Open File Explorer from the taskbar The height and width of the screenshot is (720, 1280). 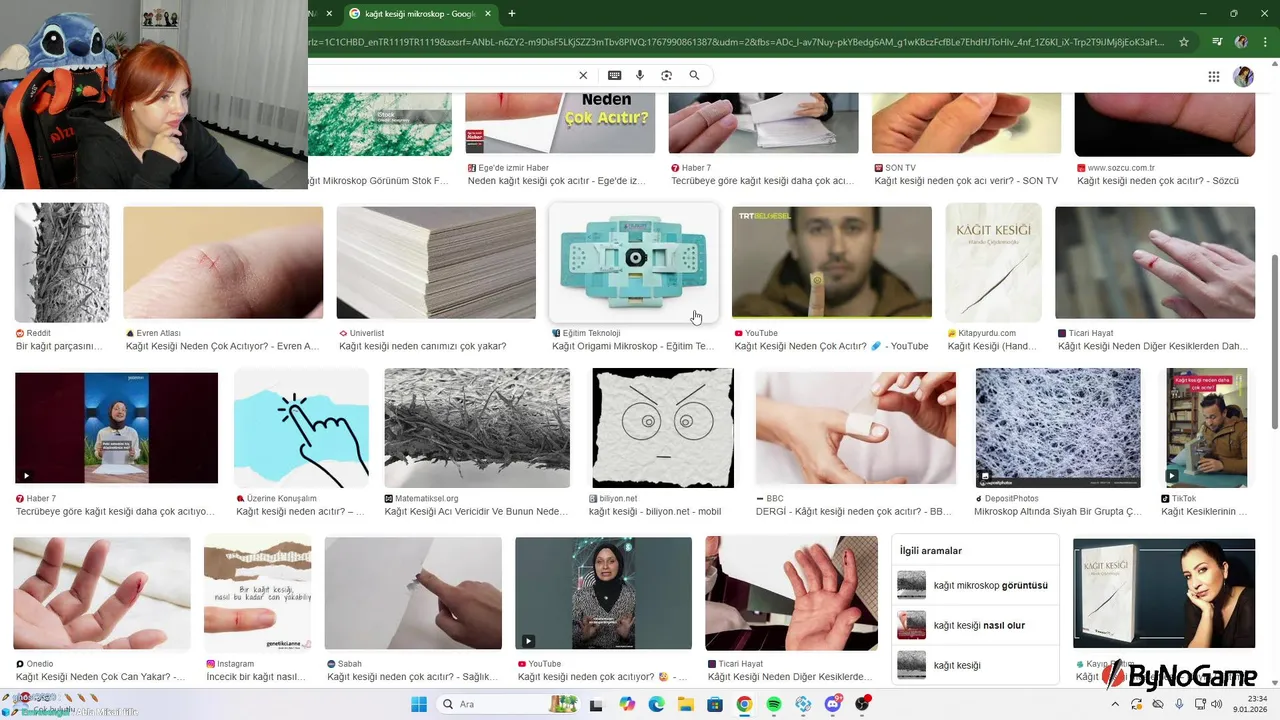[x=686, y=704]
